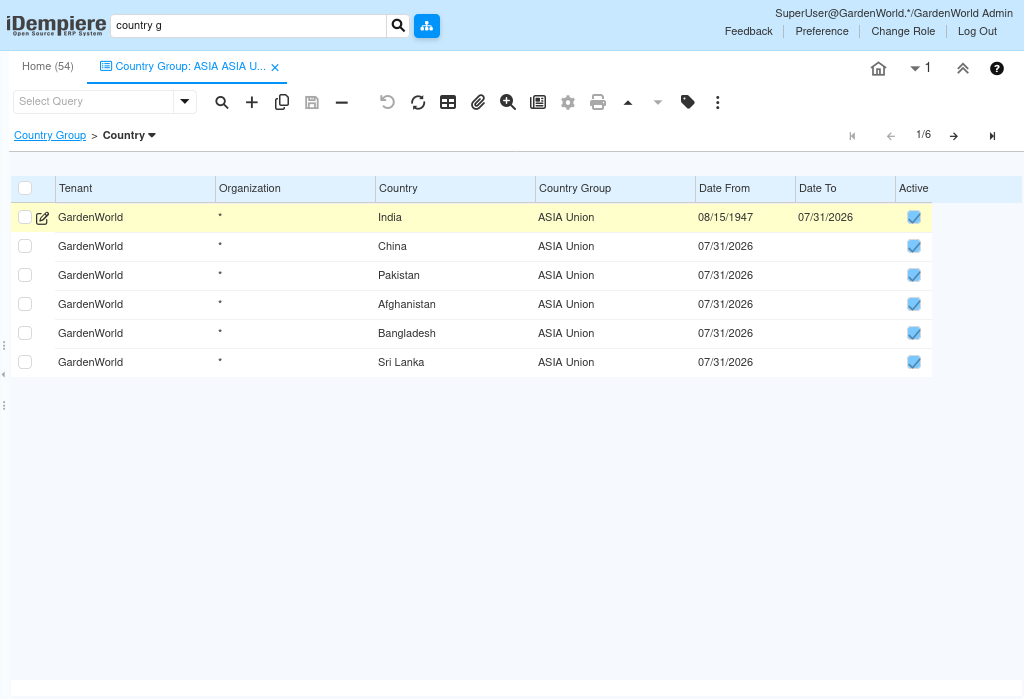
Task: Collapse header with double chevron up
Action: pyautogui.click(x=963, y=69)
